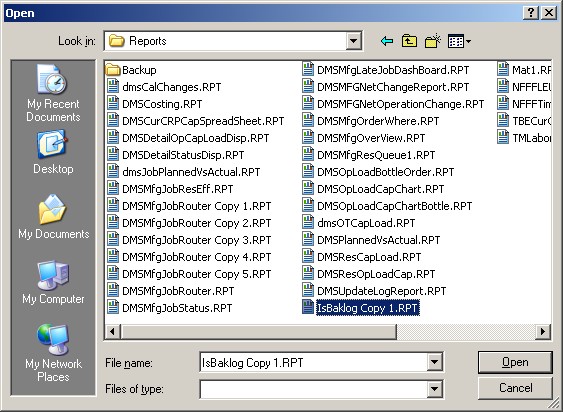Select the My Computer shortcut
The image size is (563, 412).
click(53, 282)
